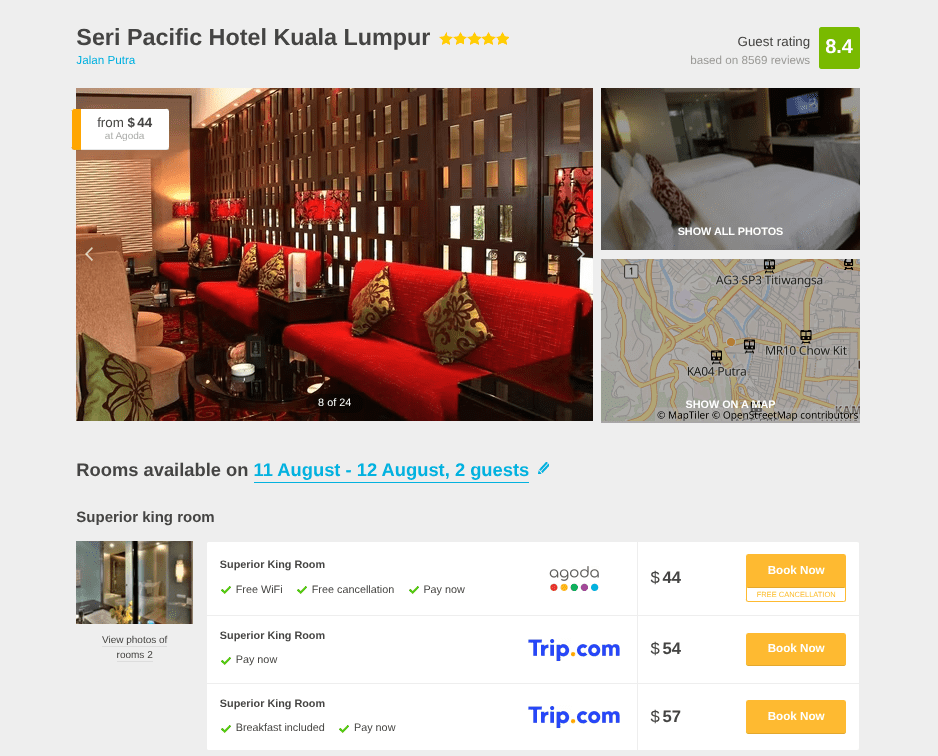
Task: Click View photos of rooms 2 link
Action: 135,647
